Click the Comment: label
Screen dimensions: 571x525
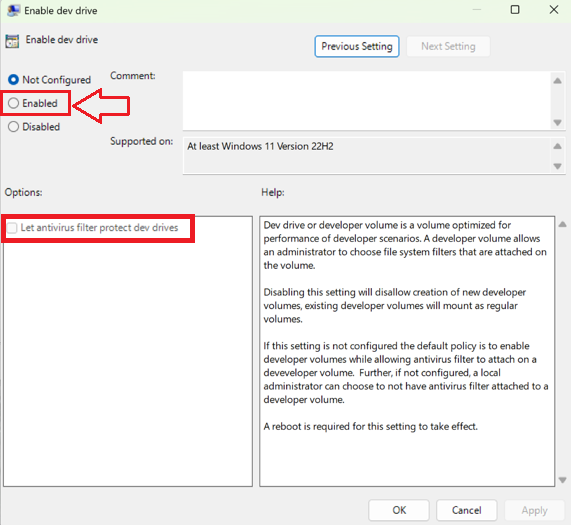133,76
